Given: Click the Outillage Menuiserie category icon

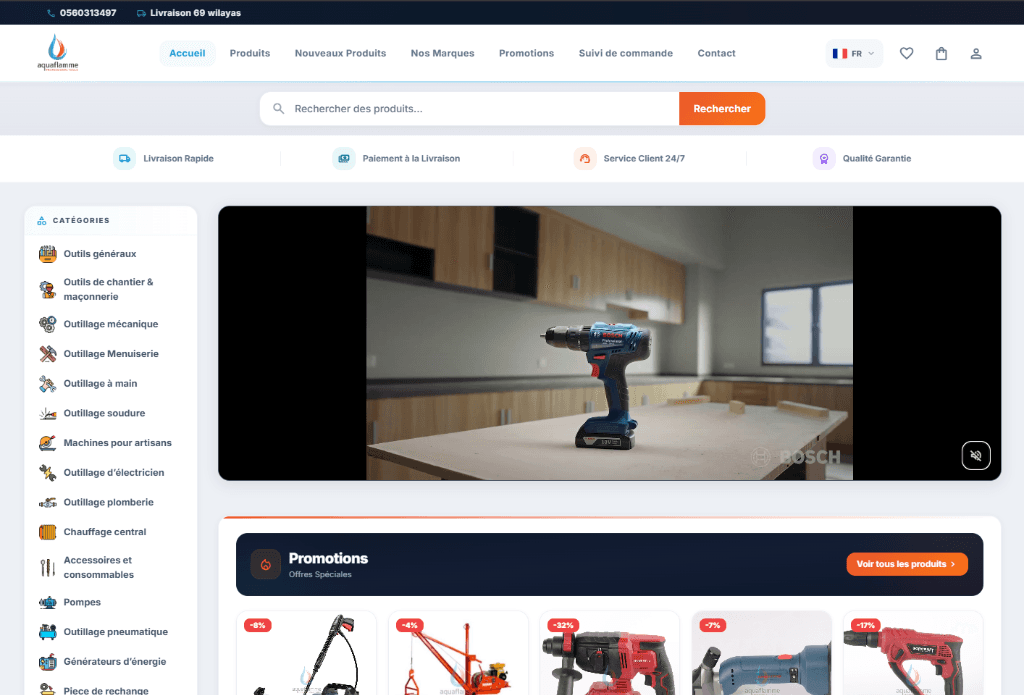Looking at the screenshot, I should point(48,353).
